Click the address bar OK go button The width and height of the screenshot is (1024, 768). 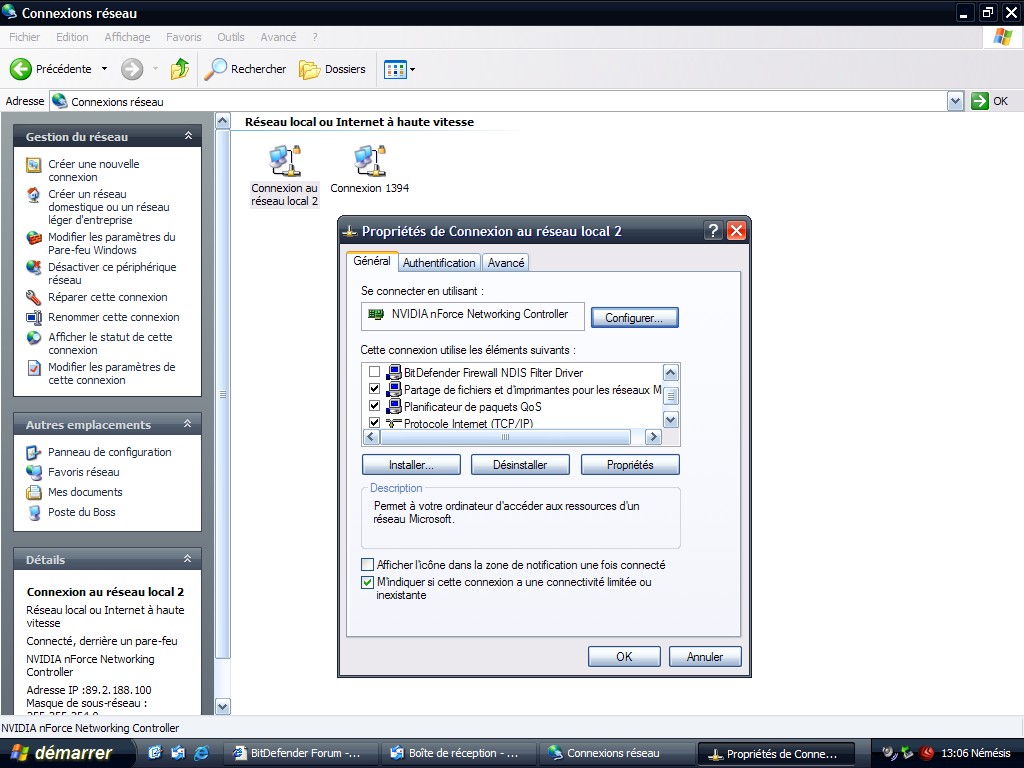990,101
